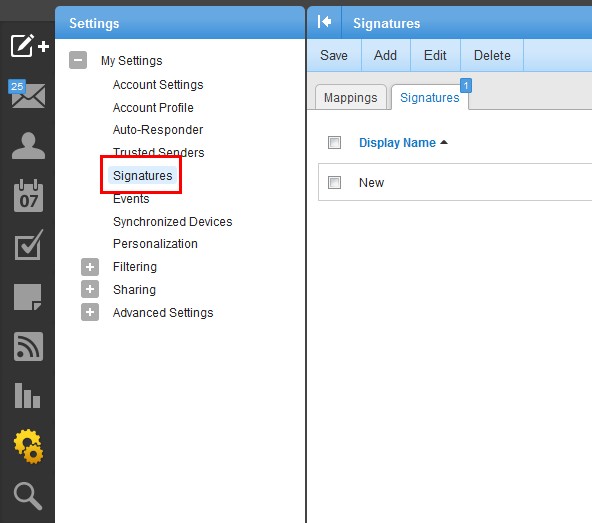Open the notes icon in sidebar
The height and width of the screenshot is (523, 592).
coord(28,297)
